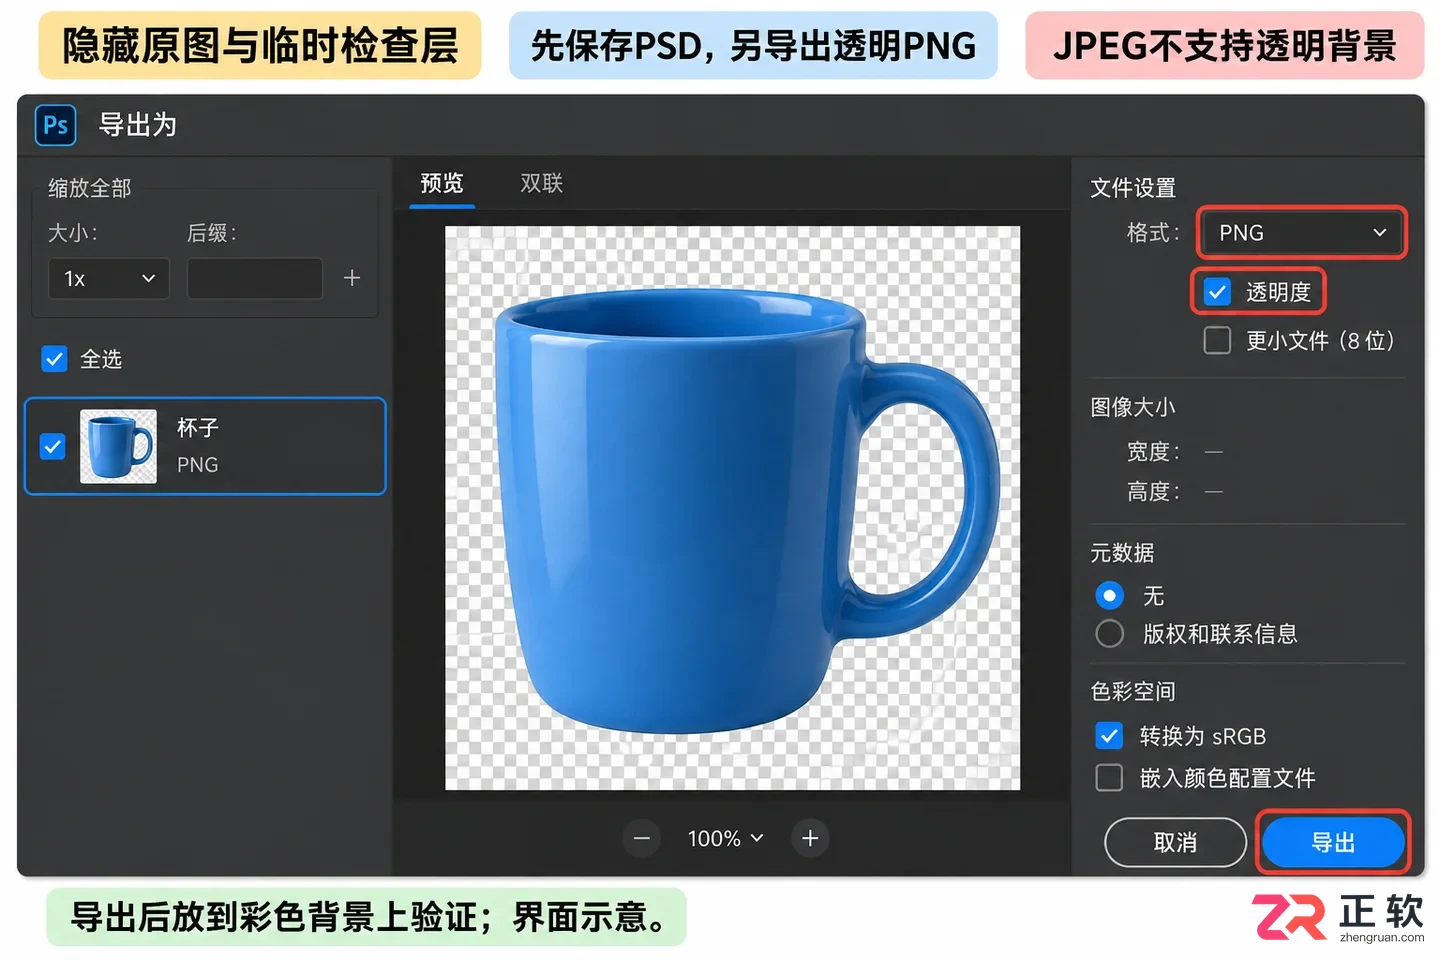This screenshot has height=960, width=1440.
Task: Zoom in preview with the plus button
Action: tap(810, 838)
